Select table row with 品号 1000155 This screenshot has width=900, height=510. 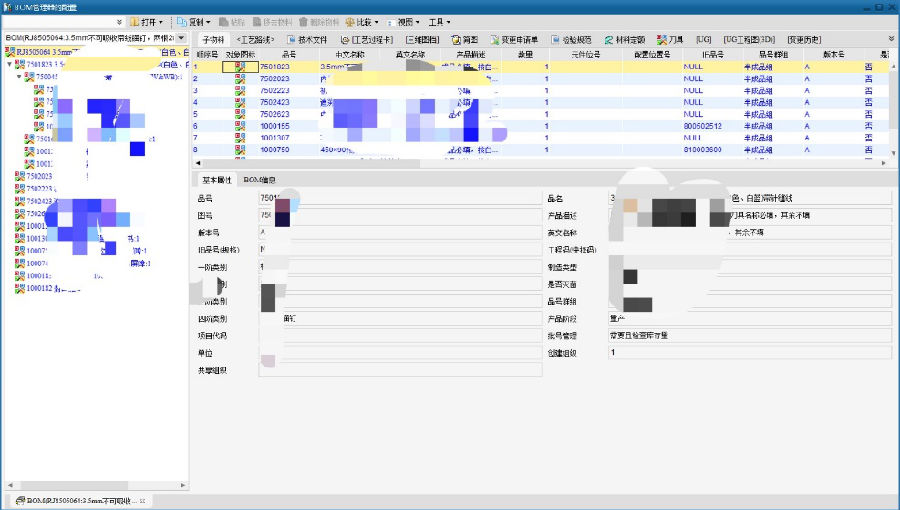(276, 126)
